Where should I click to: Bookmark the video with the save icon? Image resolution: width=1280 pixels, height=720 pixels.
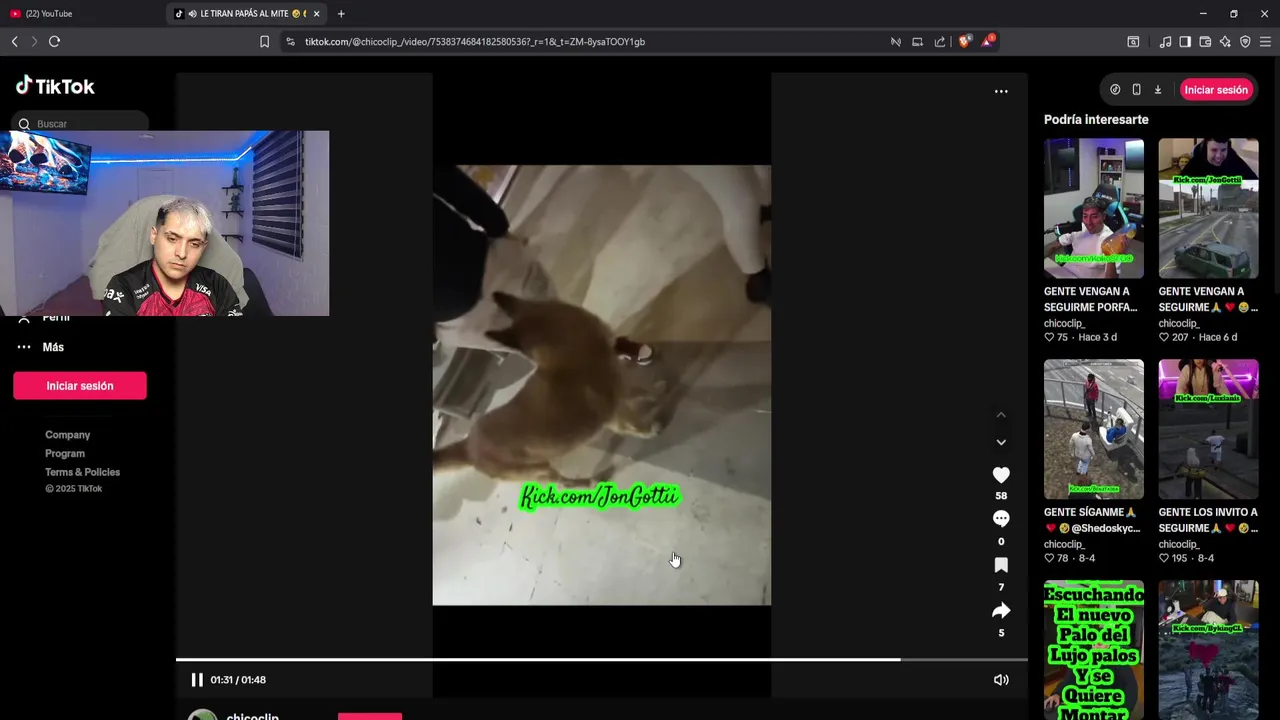(x=1001, y=565)
